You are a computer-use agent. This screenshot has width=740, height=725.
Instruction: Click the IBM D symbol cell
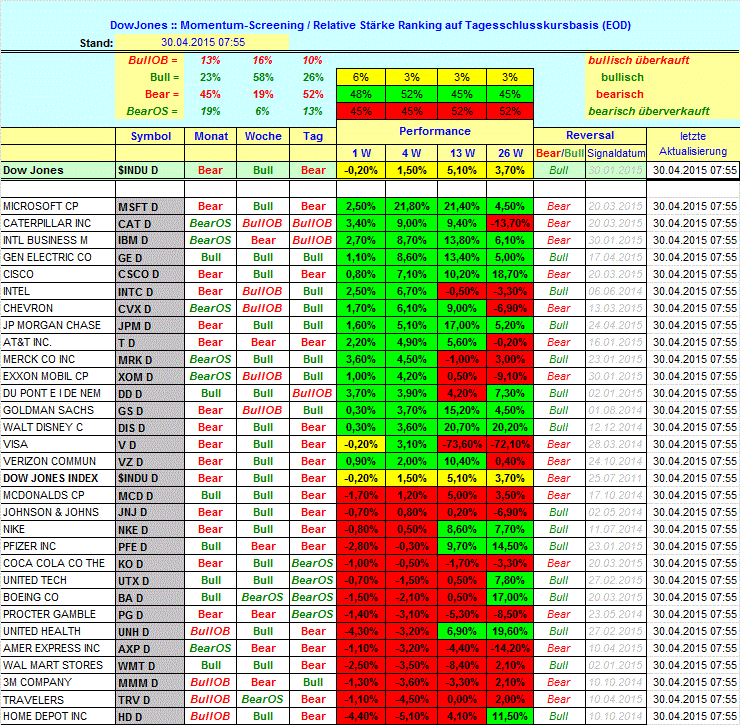[150, 241]
